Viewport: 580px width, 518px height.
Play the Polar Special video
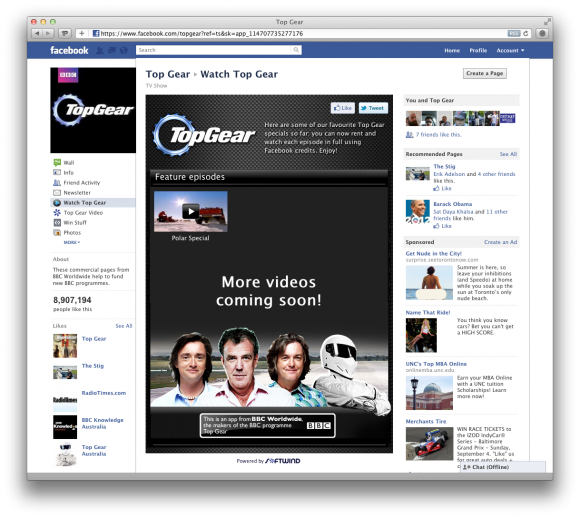(x=190, y=212)
